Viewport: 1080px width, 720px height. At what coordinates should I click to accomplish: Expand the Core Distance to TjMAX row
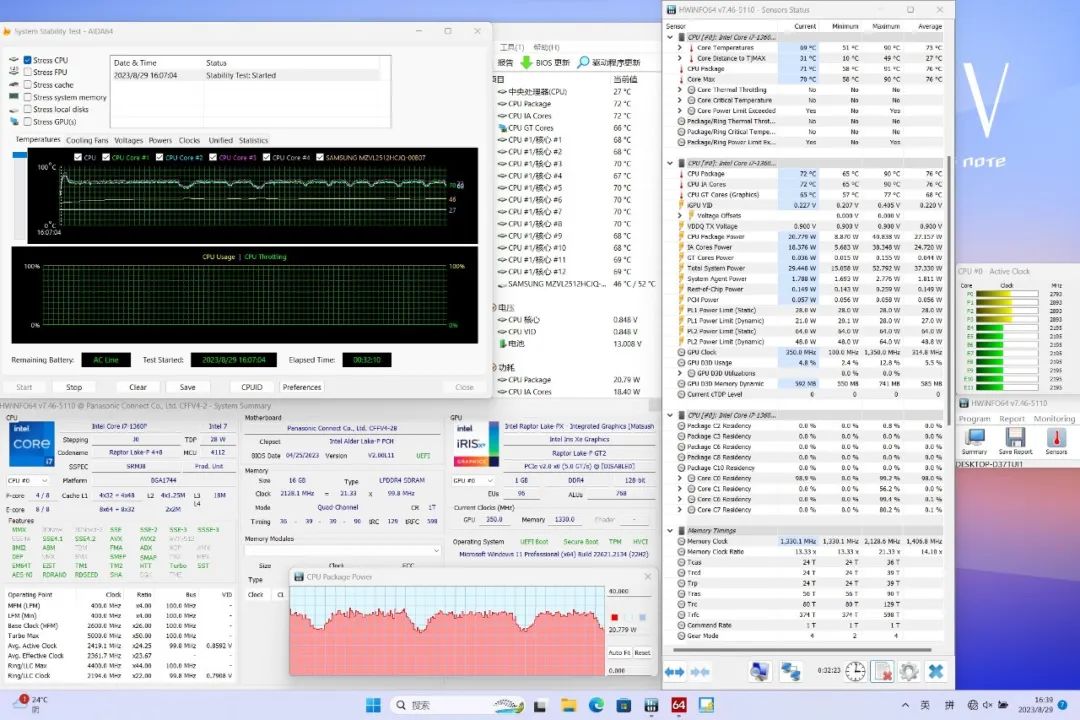(x=680, y=58)
